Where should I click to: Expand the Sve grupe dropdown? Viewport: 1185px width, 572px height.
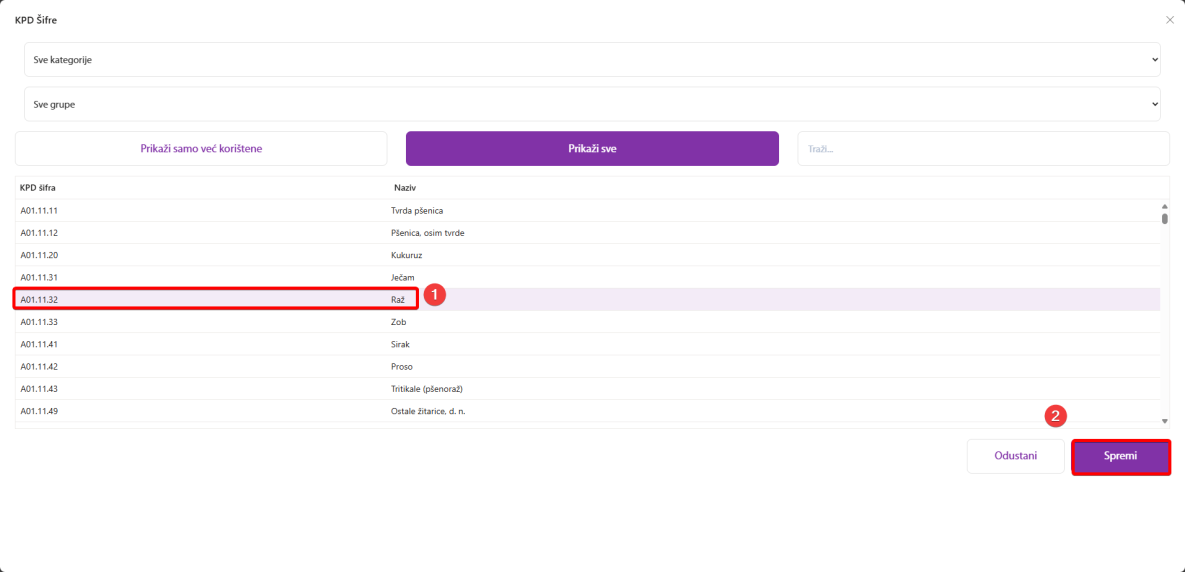(592, 104)
